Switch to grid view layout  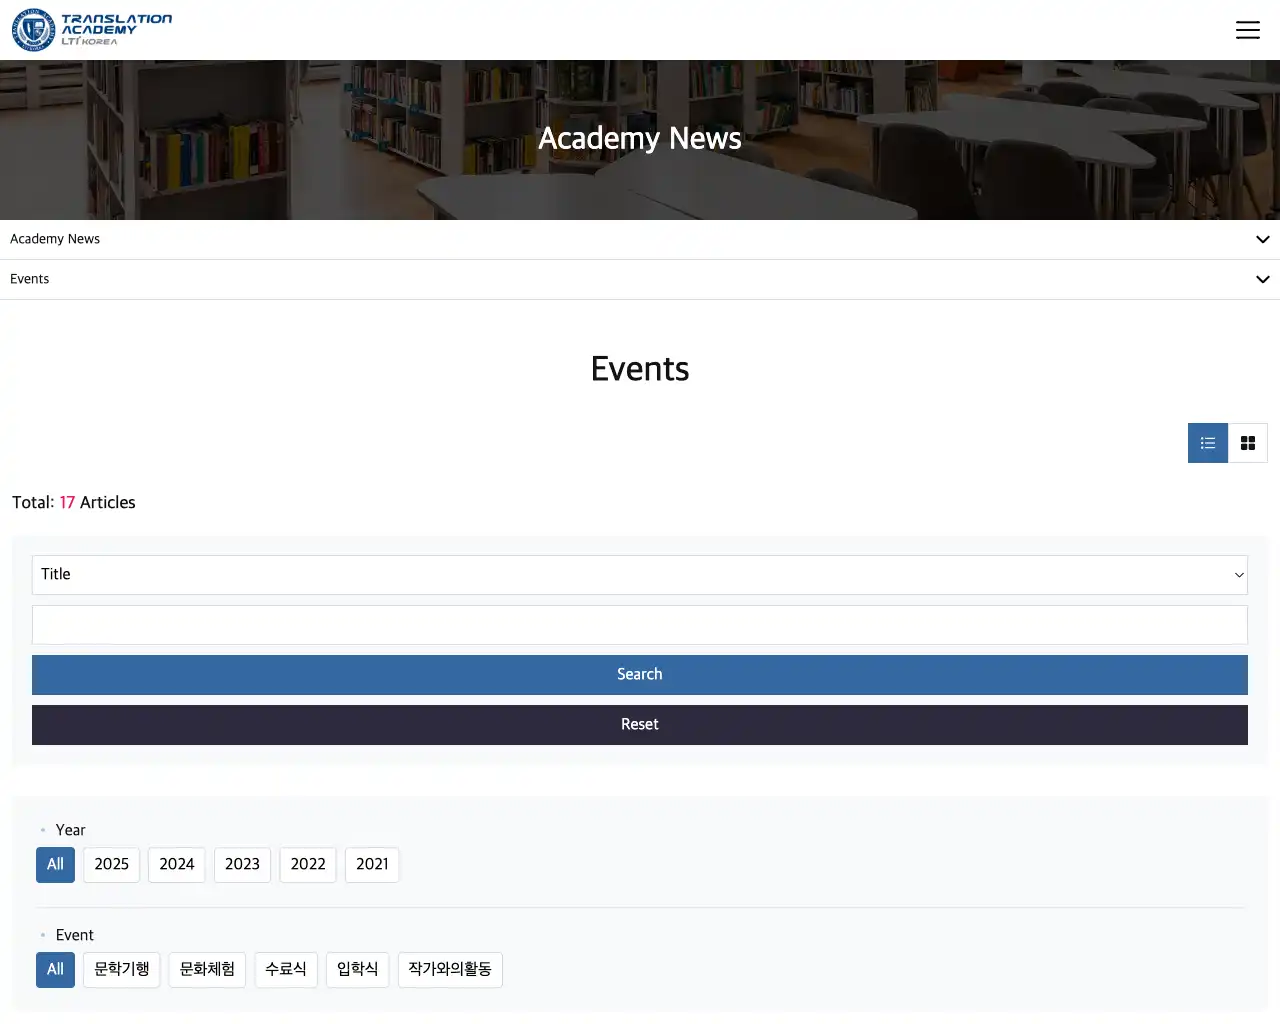pyautogui.click(x=1247, y=443)
